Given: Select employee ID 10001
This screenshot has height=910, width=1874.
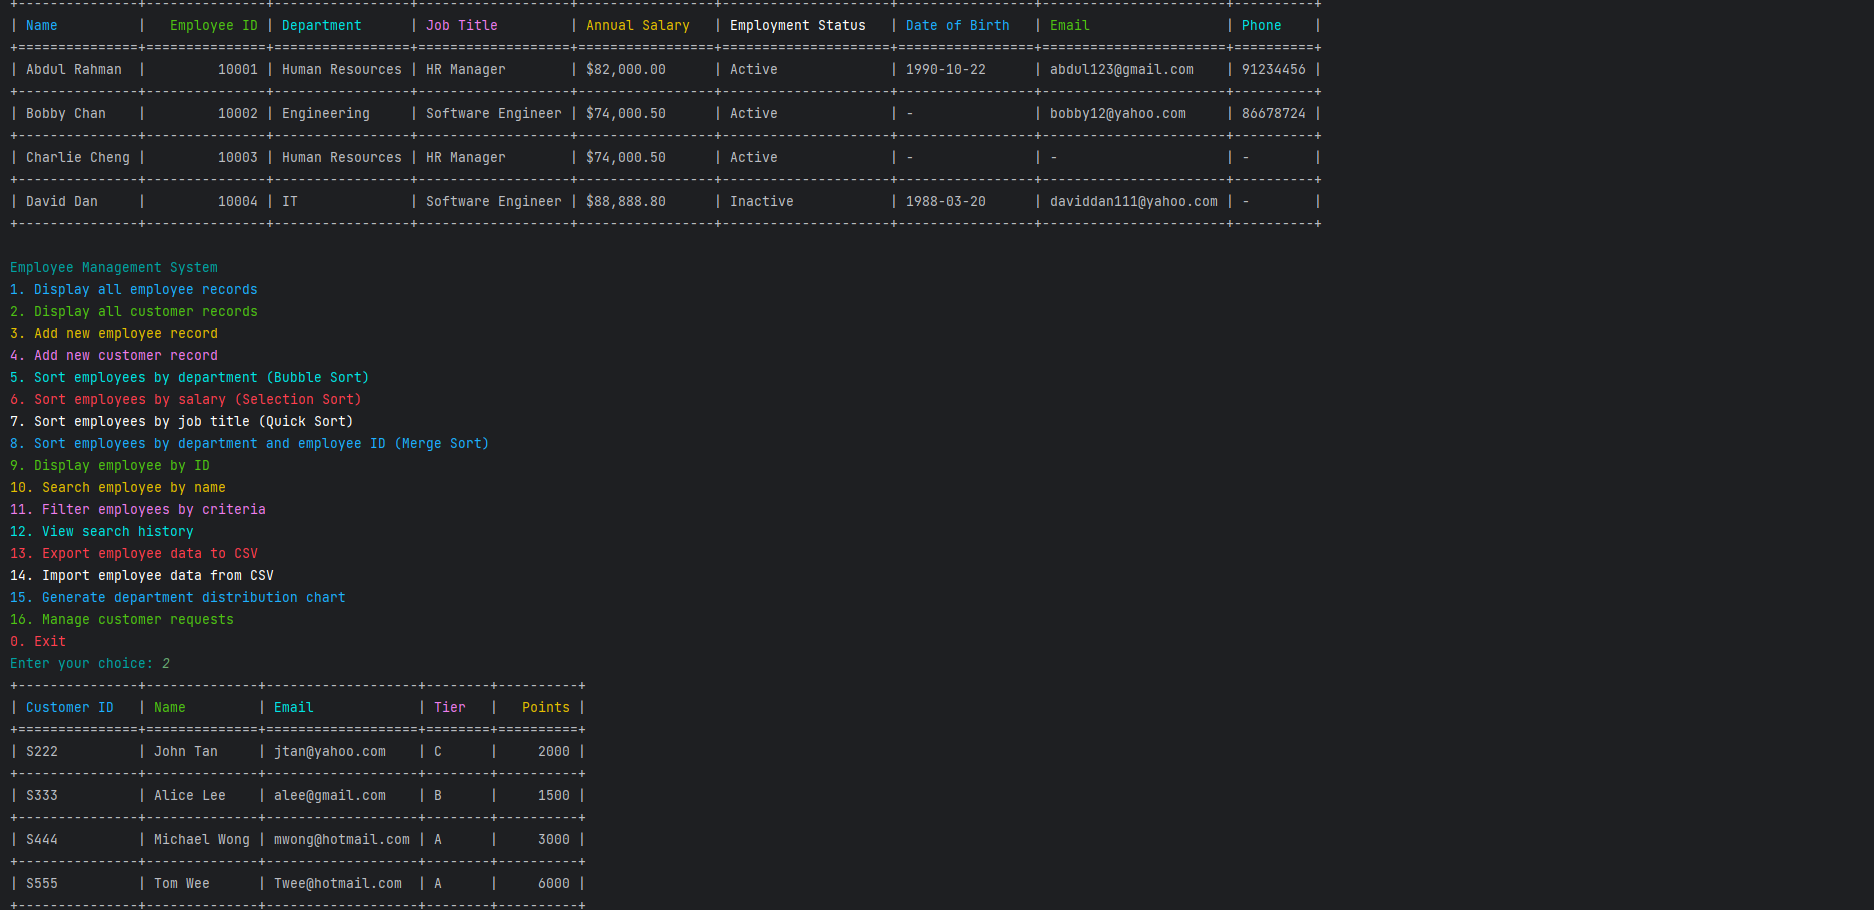Looking at the screenshot, I should tap(238, 69).
